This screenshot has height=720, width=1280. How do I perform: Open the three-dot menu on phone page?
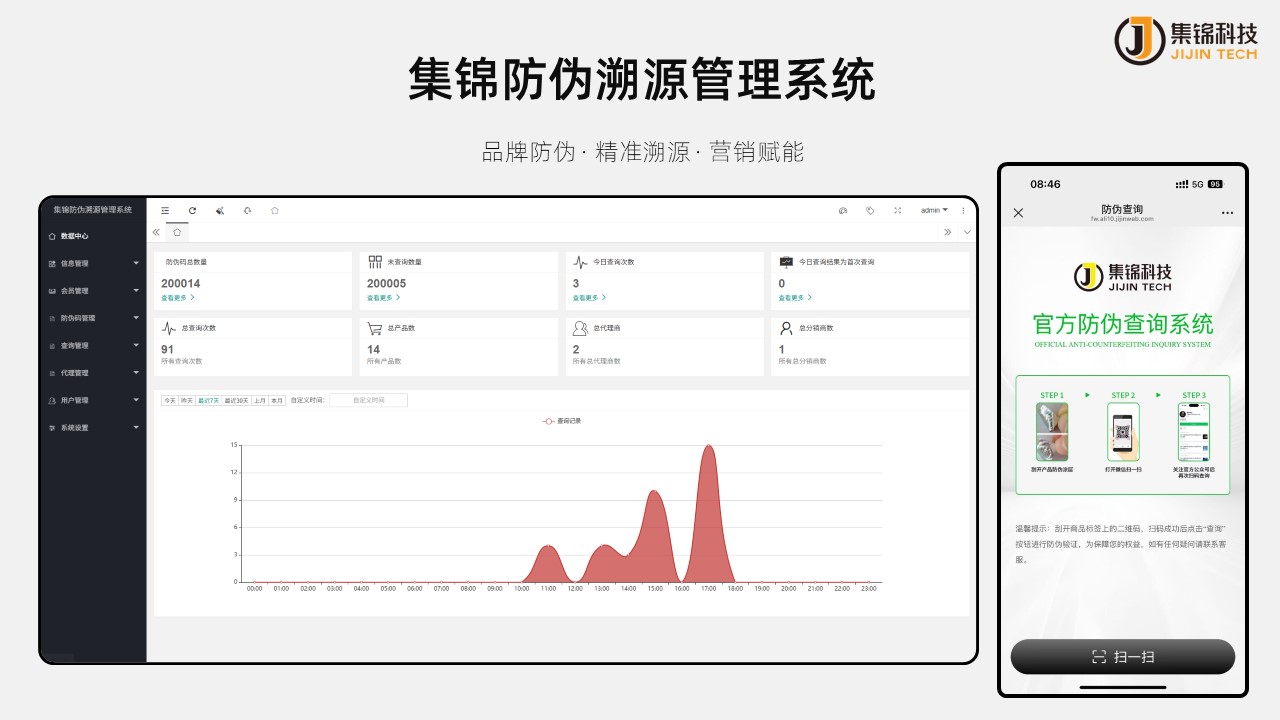(x=1227, y=213)
